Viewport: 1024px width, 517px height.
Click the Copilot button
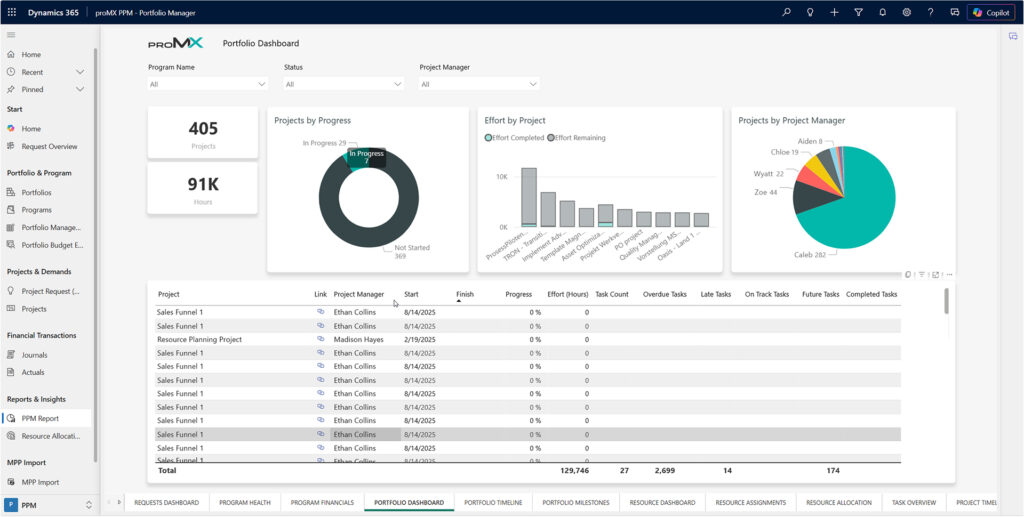pyautogui.click(x=991, y=12)
